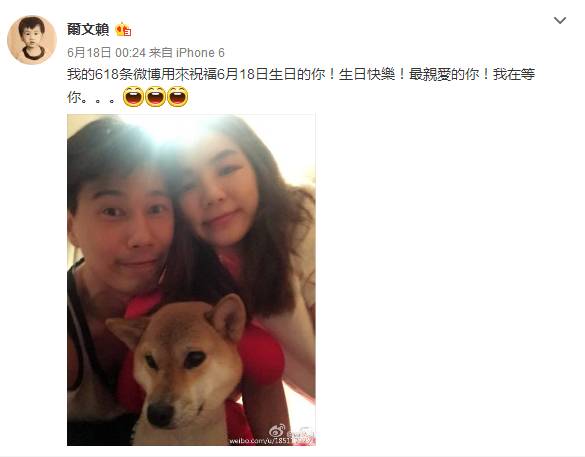The width and height of the screenshot is (585, 457).
Task: Click the 最親愛的你 phrase in post
Action: tap(444, 74)
